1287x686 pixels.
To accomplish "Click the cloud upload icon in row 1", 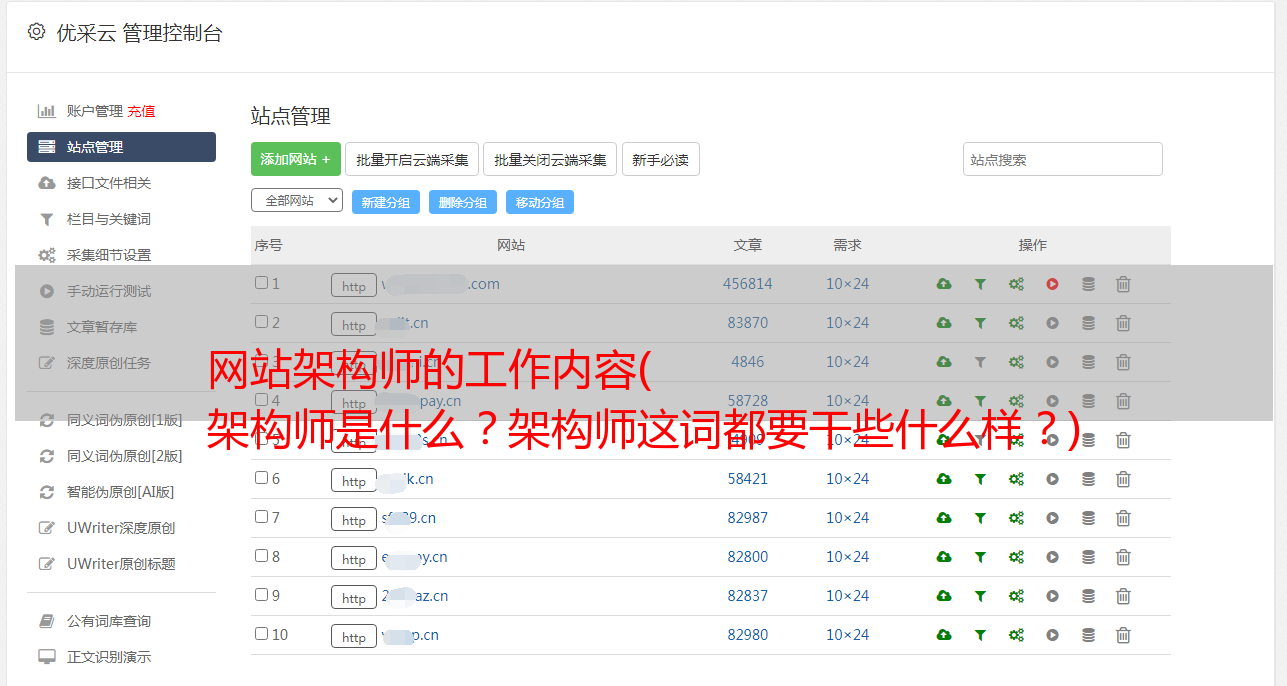I will (944, 284).
